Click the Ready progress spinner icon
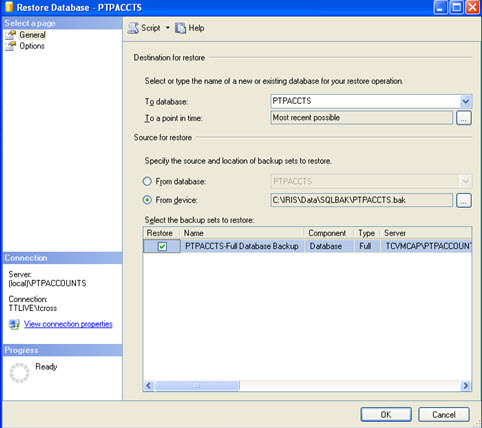 click(19, 373)
